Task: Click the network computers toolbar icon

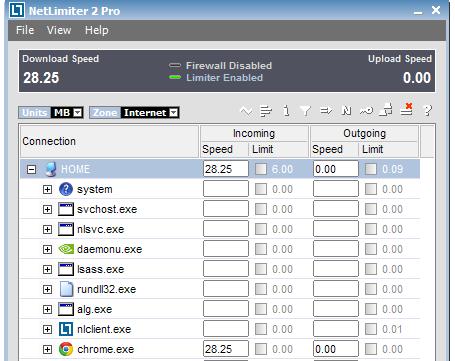Action: click(x=386, y=110)
